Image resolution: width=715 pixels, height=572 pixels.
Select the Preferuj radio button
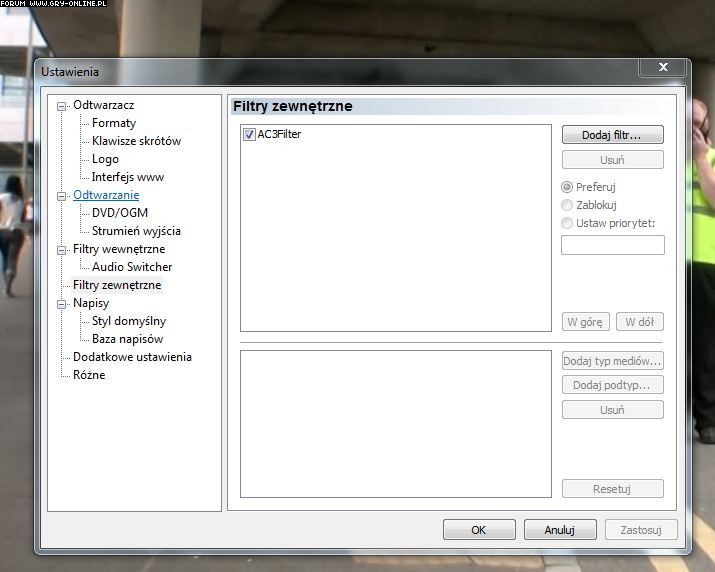pyautogui.click(x=567, y=187)
